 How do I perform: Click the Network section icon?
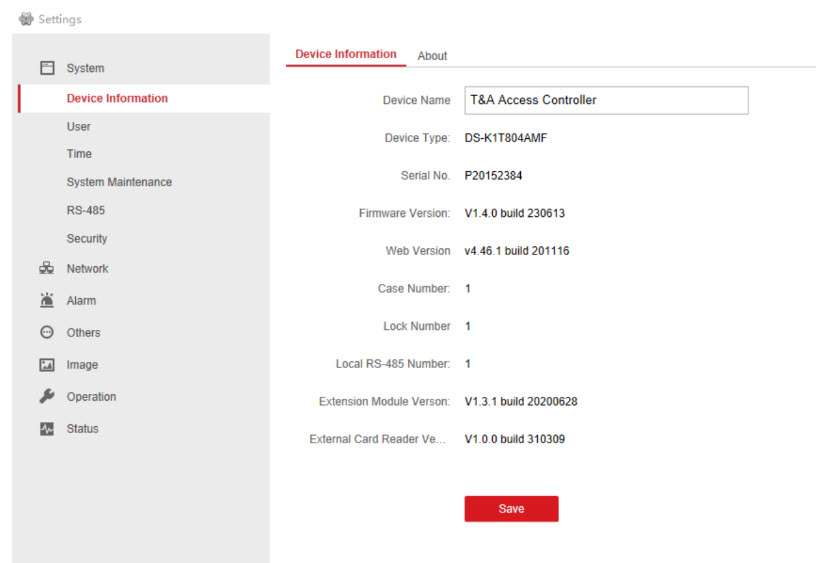[46, 268]
